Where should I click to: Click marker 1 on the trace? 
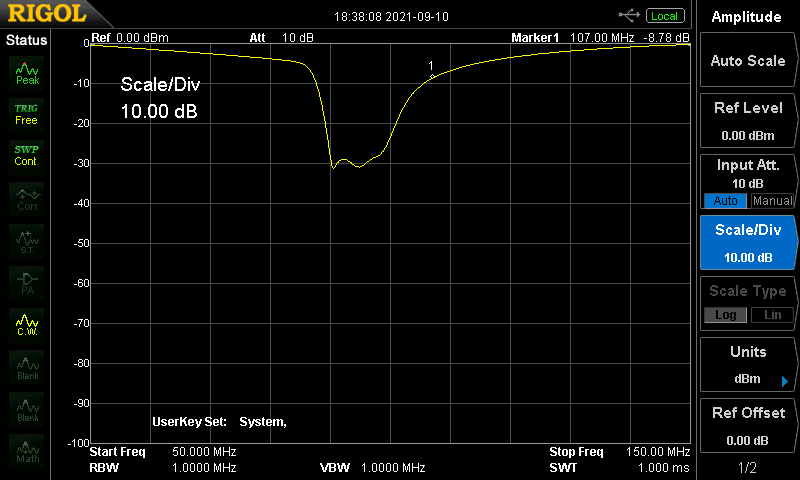432,76
